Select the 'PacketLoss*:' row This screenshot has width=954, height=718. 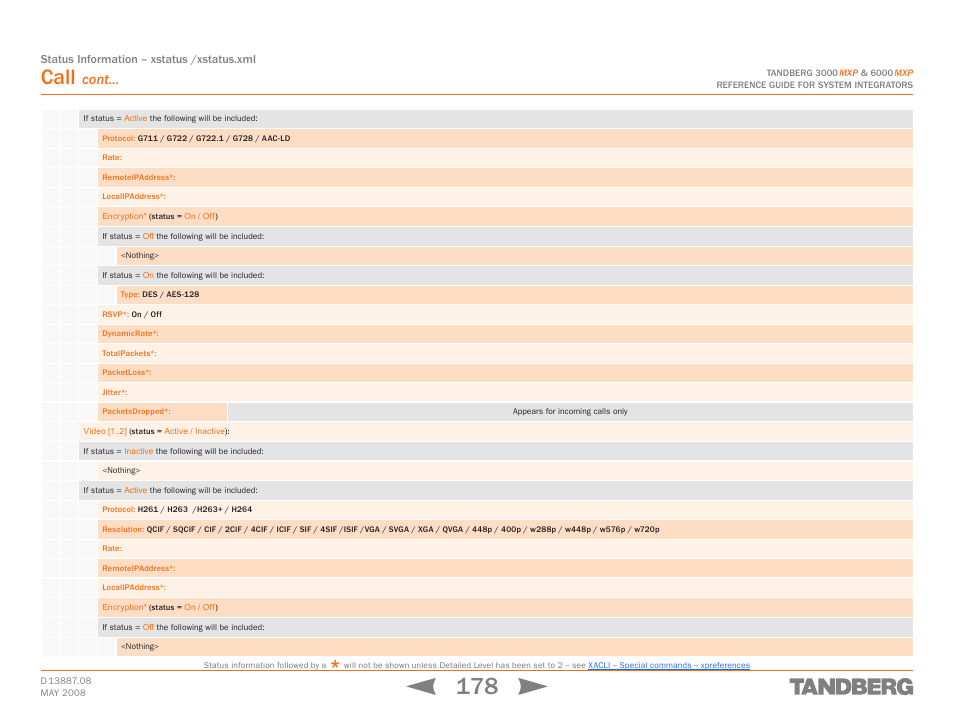[x=505, y=372]
